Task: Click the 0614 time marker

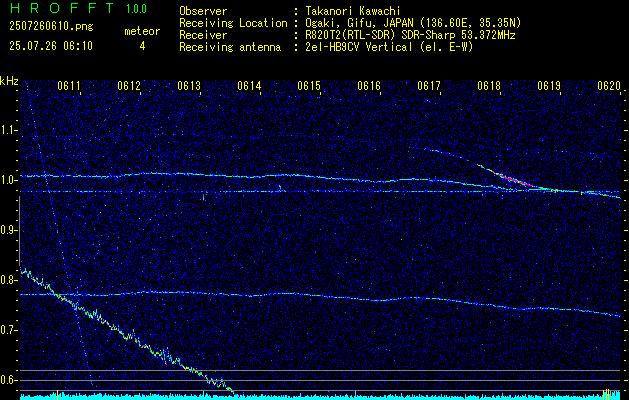Action: click(x=249, y=86)
